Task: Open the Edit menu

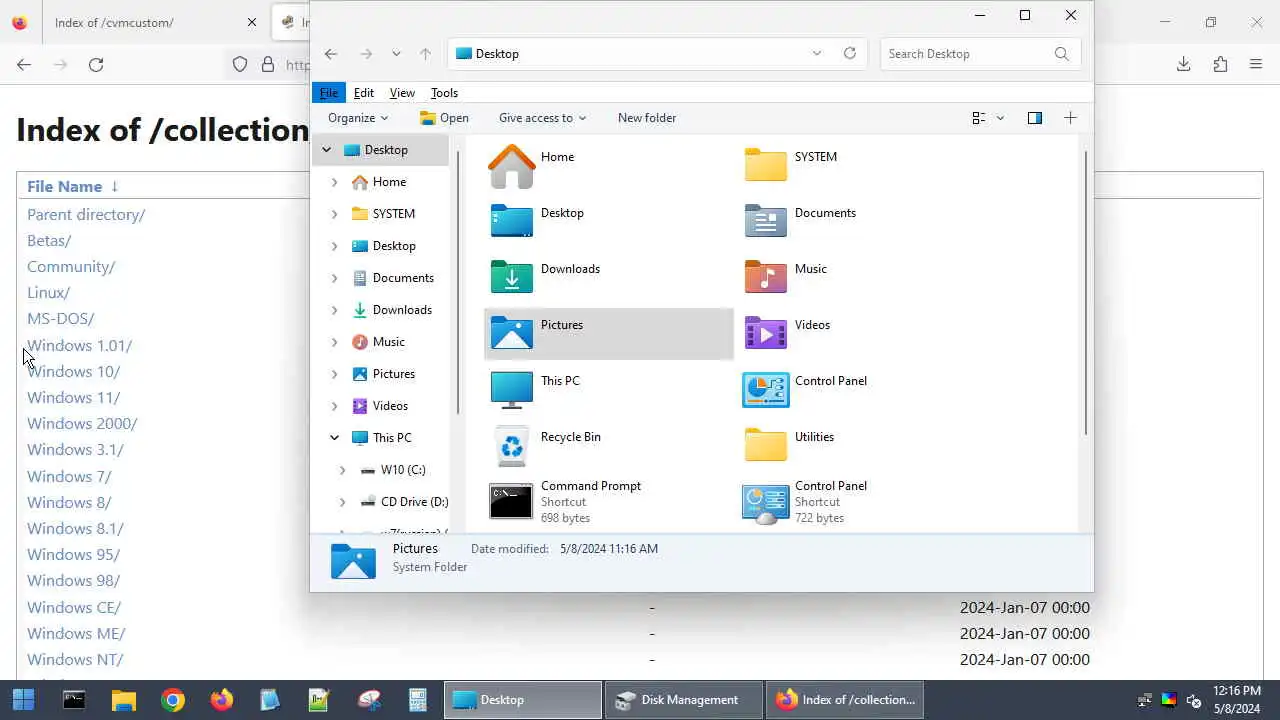Action: (364, 93)
